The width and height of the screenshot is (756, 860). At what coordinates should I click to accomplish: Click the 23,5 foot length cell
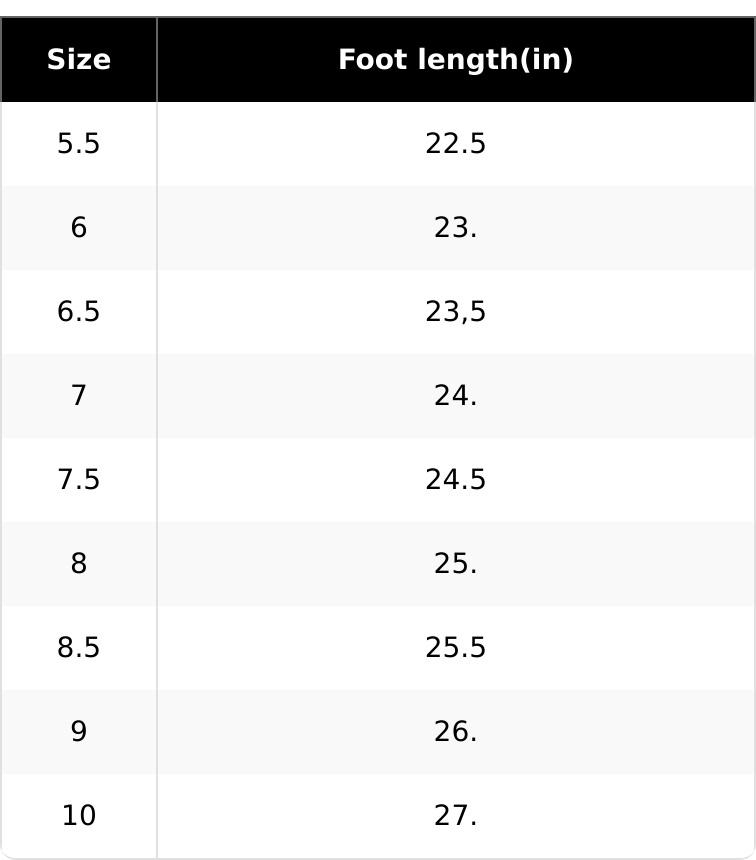click(455, 312)
